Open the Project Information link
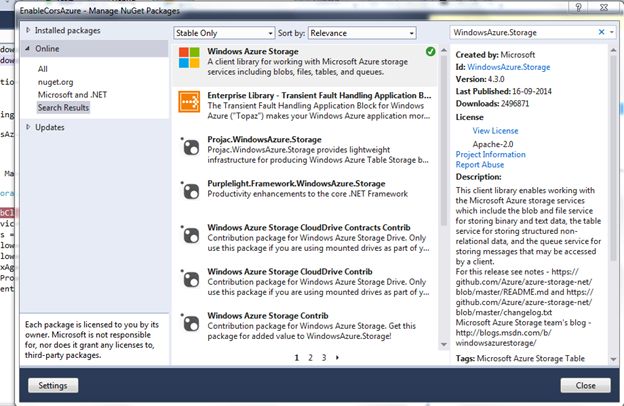The width and height of the screenshot is (624, 406). pyautogui.click(x=490, y=154)
